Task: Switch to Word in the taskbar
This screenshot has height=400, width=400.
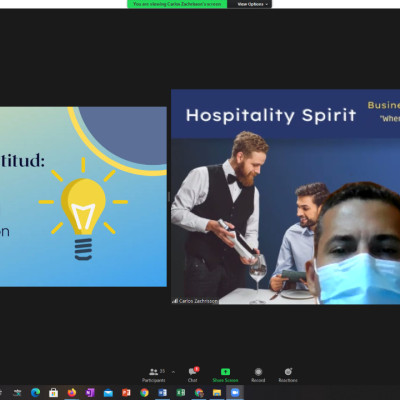Action: point(162,393)
